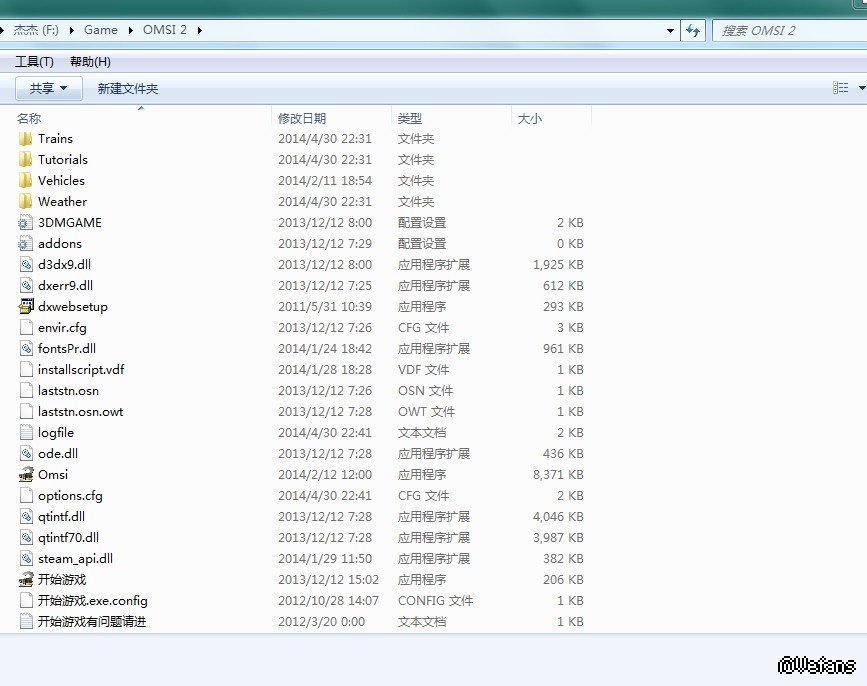Click the 2011/5/31 10:39 date cell

(x=325, y=307)
